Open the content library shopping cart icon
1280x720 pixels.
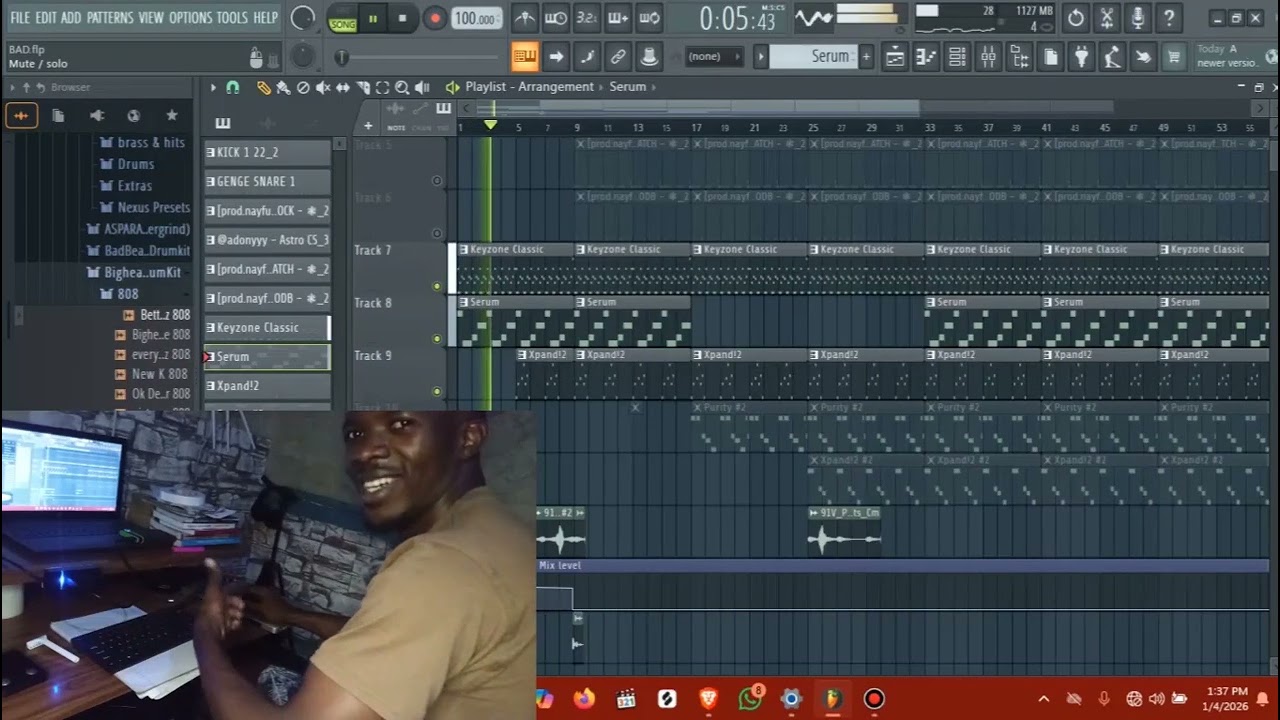(x=1174, y=57)
